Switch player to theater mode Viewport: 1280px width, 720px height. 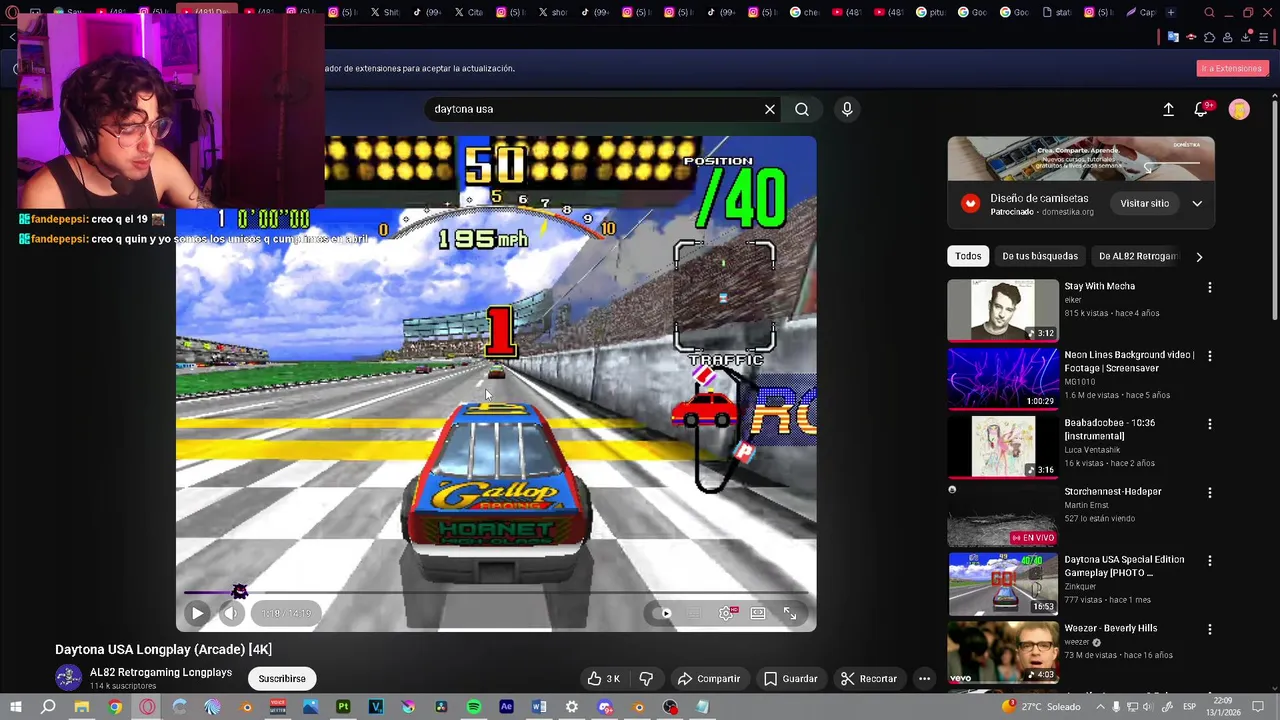click(758, 613)
